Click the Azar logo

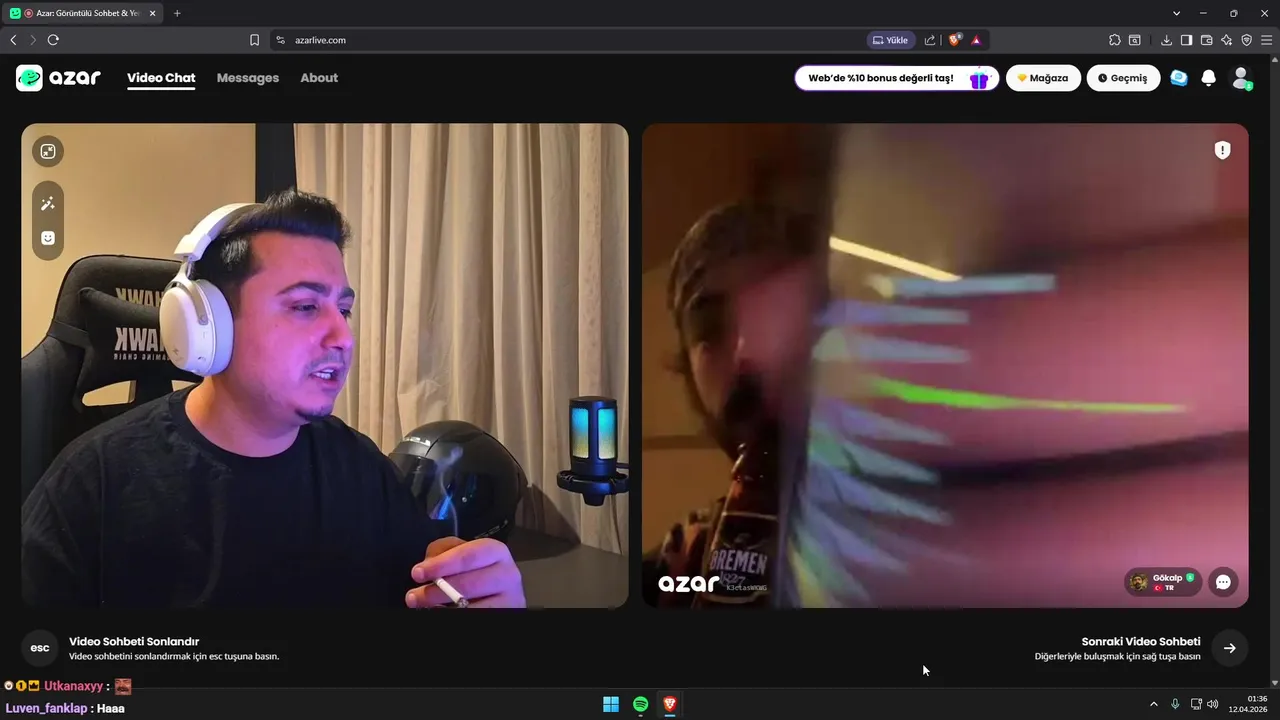(58, 78)
